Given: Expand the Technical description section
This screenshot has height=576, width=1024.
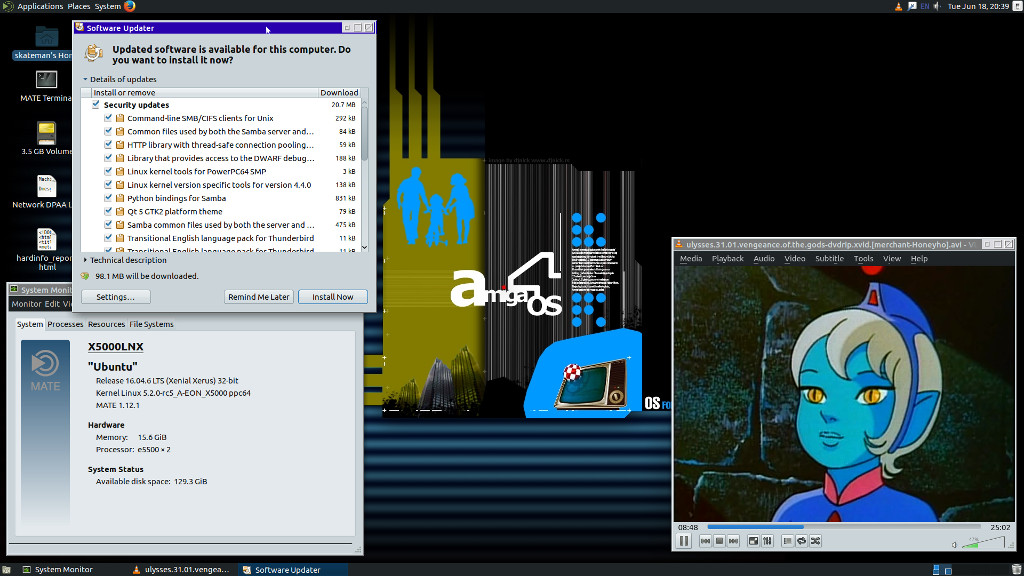Looking at the screenshot, I should click(125, 260).
